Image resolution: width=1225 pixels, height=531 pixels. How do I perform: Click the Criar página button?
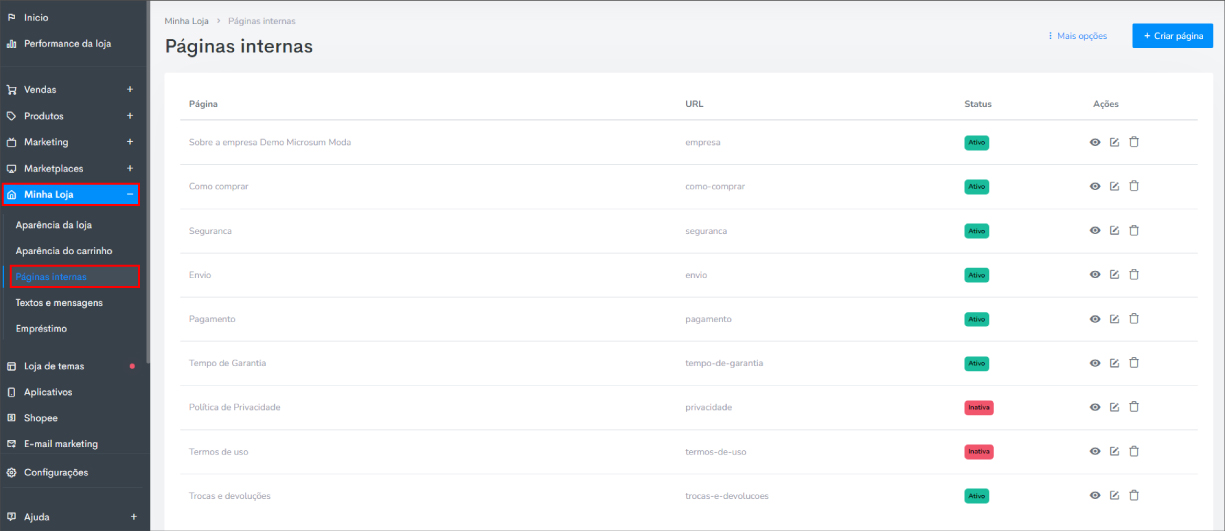click(x=1172, y=36)
